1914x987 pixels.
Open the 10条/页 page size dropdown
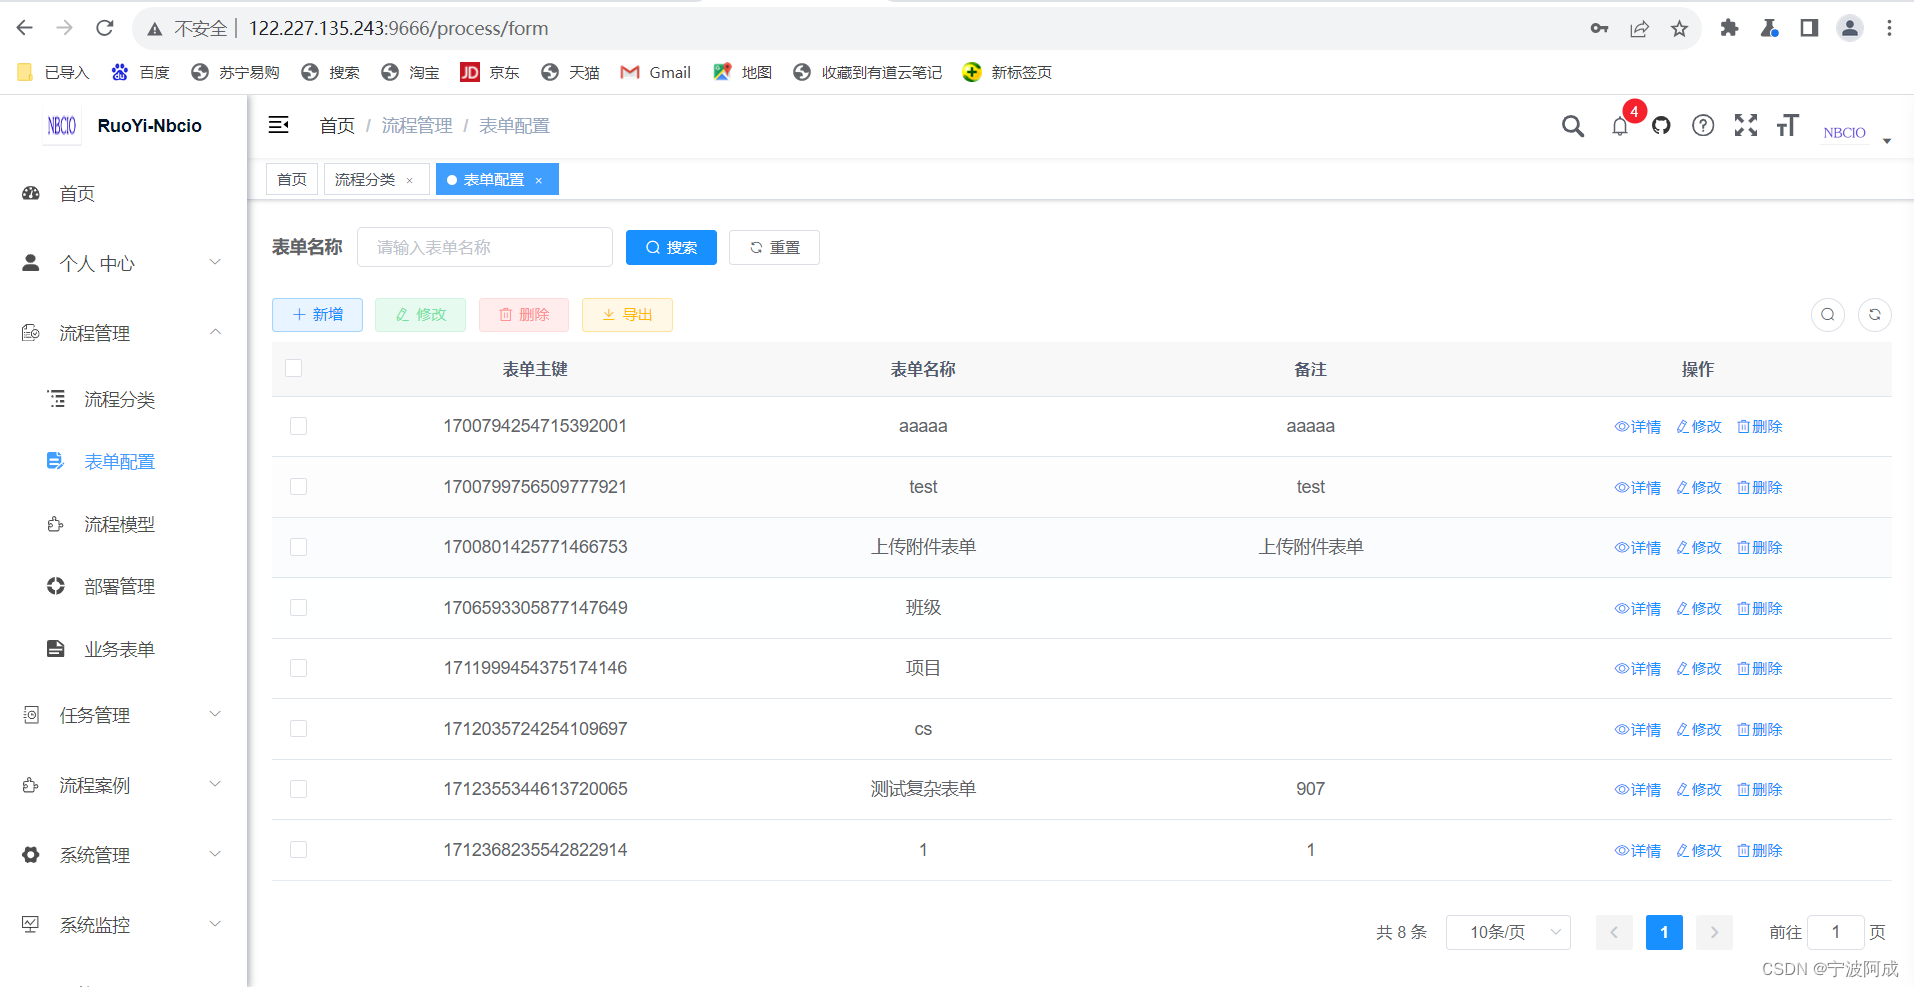click(1508, 933)
